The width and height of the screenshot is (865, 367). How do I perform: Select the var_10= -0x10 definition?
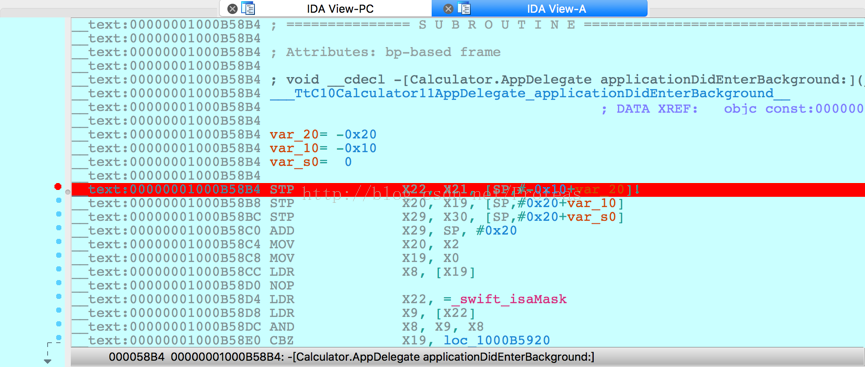tap(323, 148)
